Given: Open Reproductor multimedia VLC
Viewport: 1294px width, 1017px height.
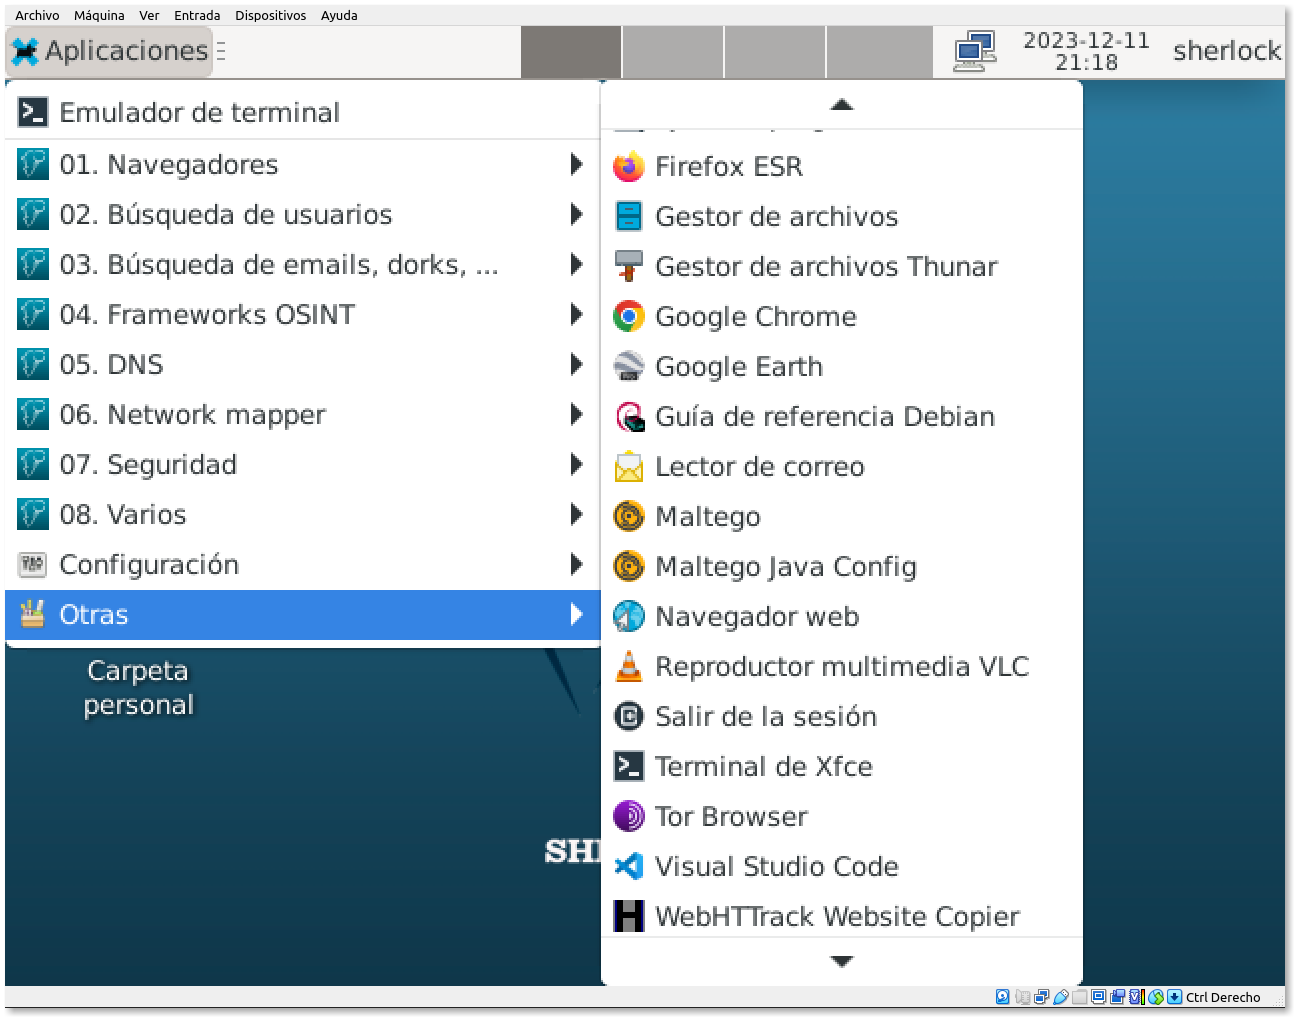Looking at the screenshot, I should [842, 666].
